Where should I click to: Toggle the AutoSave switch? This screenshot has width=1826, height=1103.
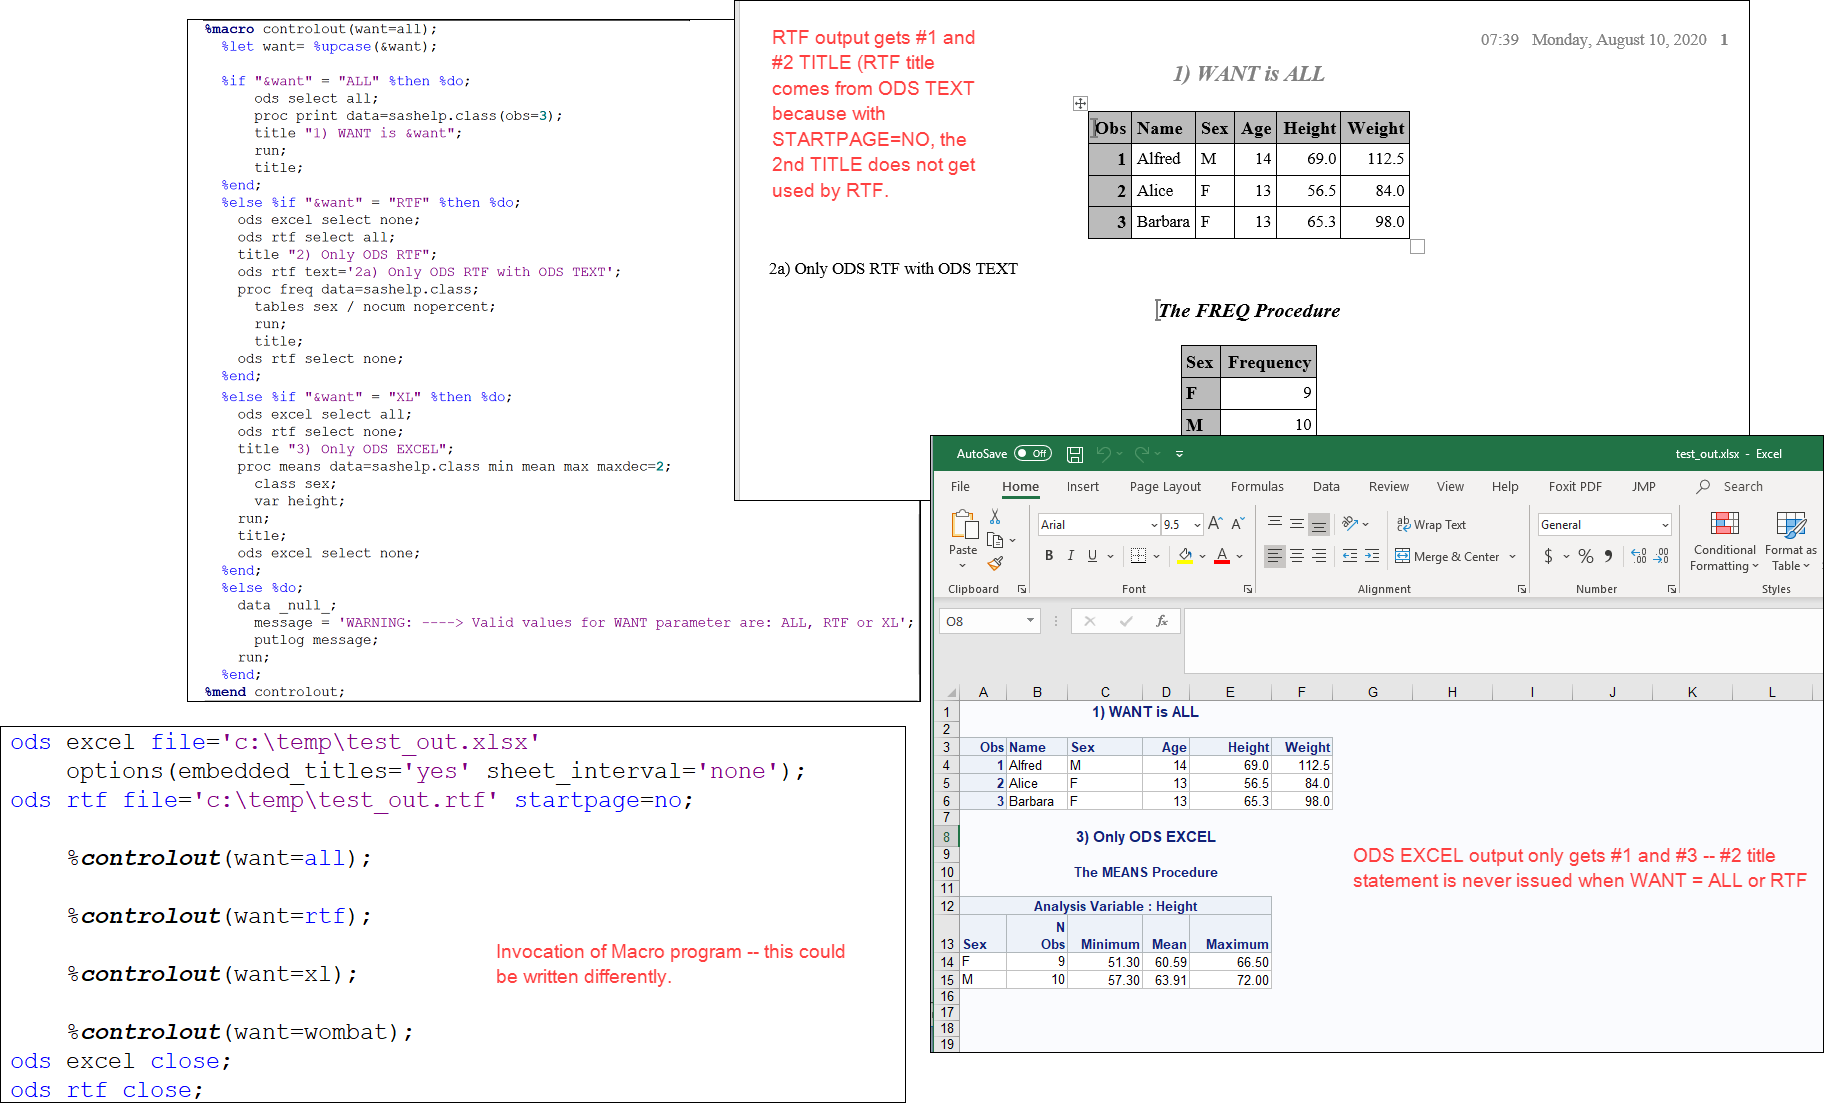(x=1033, y=454)
